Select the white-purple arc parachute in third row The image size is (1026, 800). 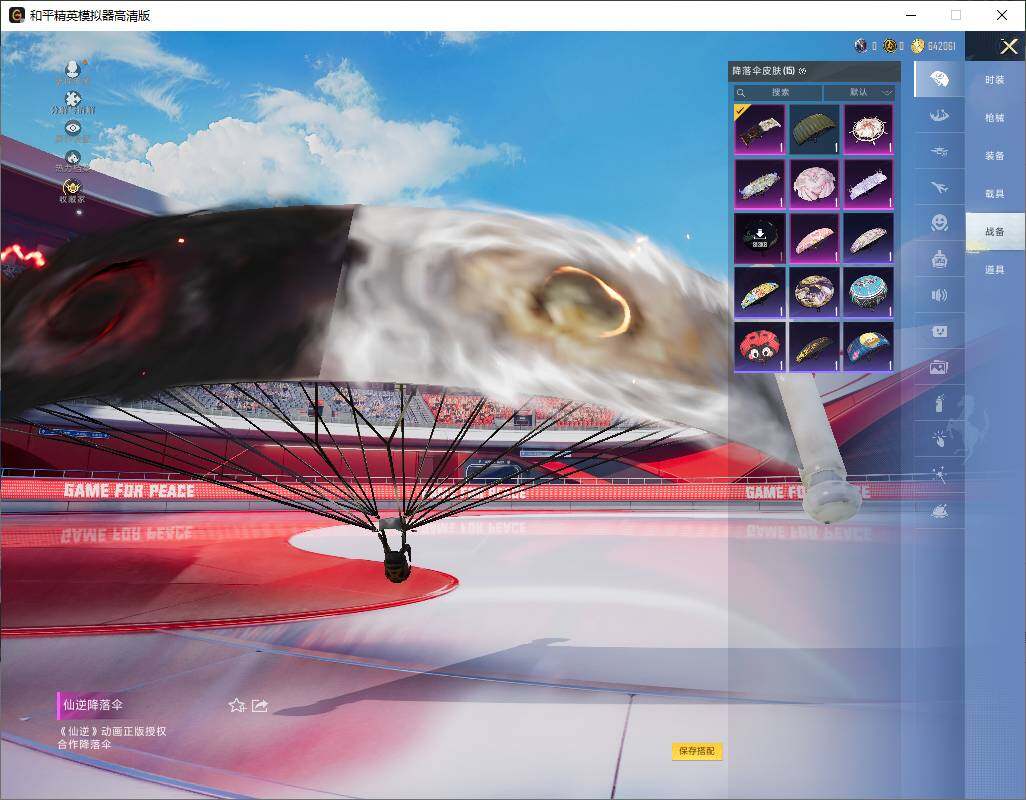pyautogui.click(x=868, y=238)
